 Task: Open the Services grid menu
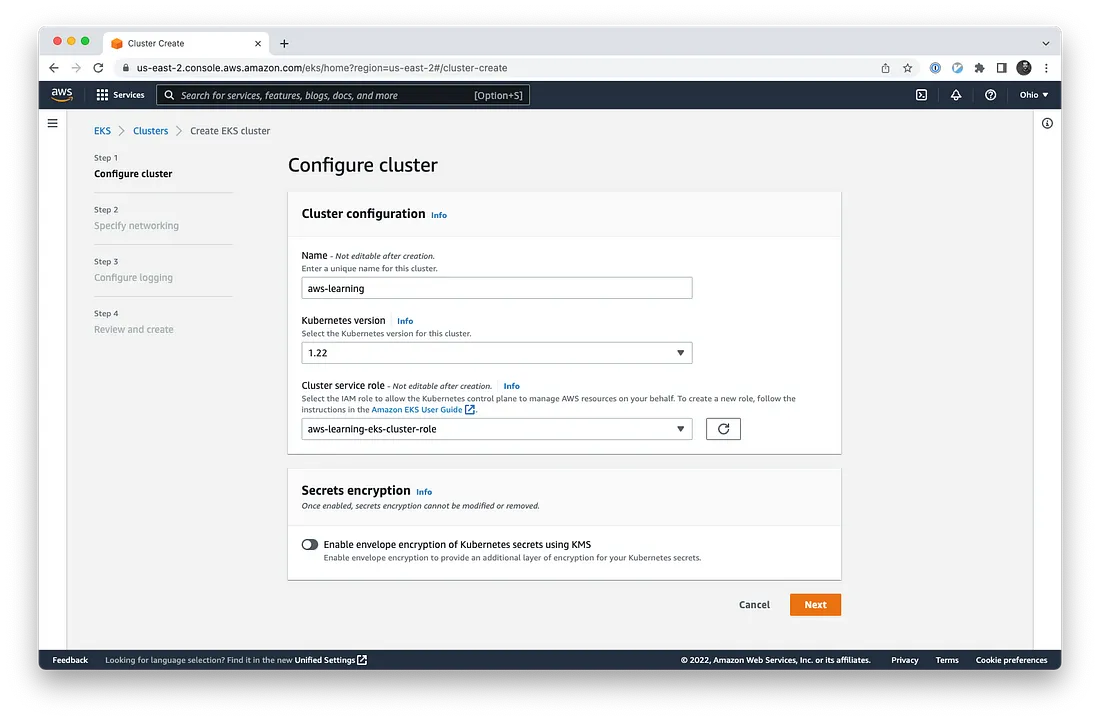[102, 95]
